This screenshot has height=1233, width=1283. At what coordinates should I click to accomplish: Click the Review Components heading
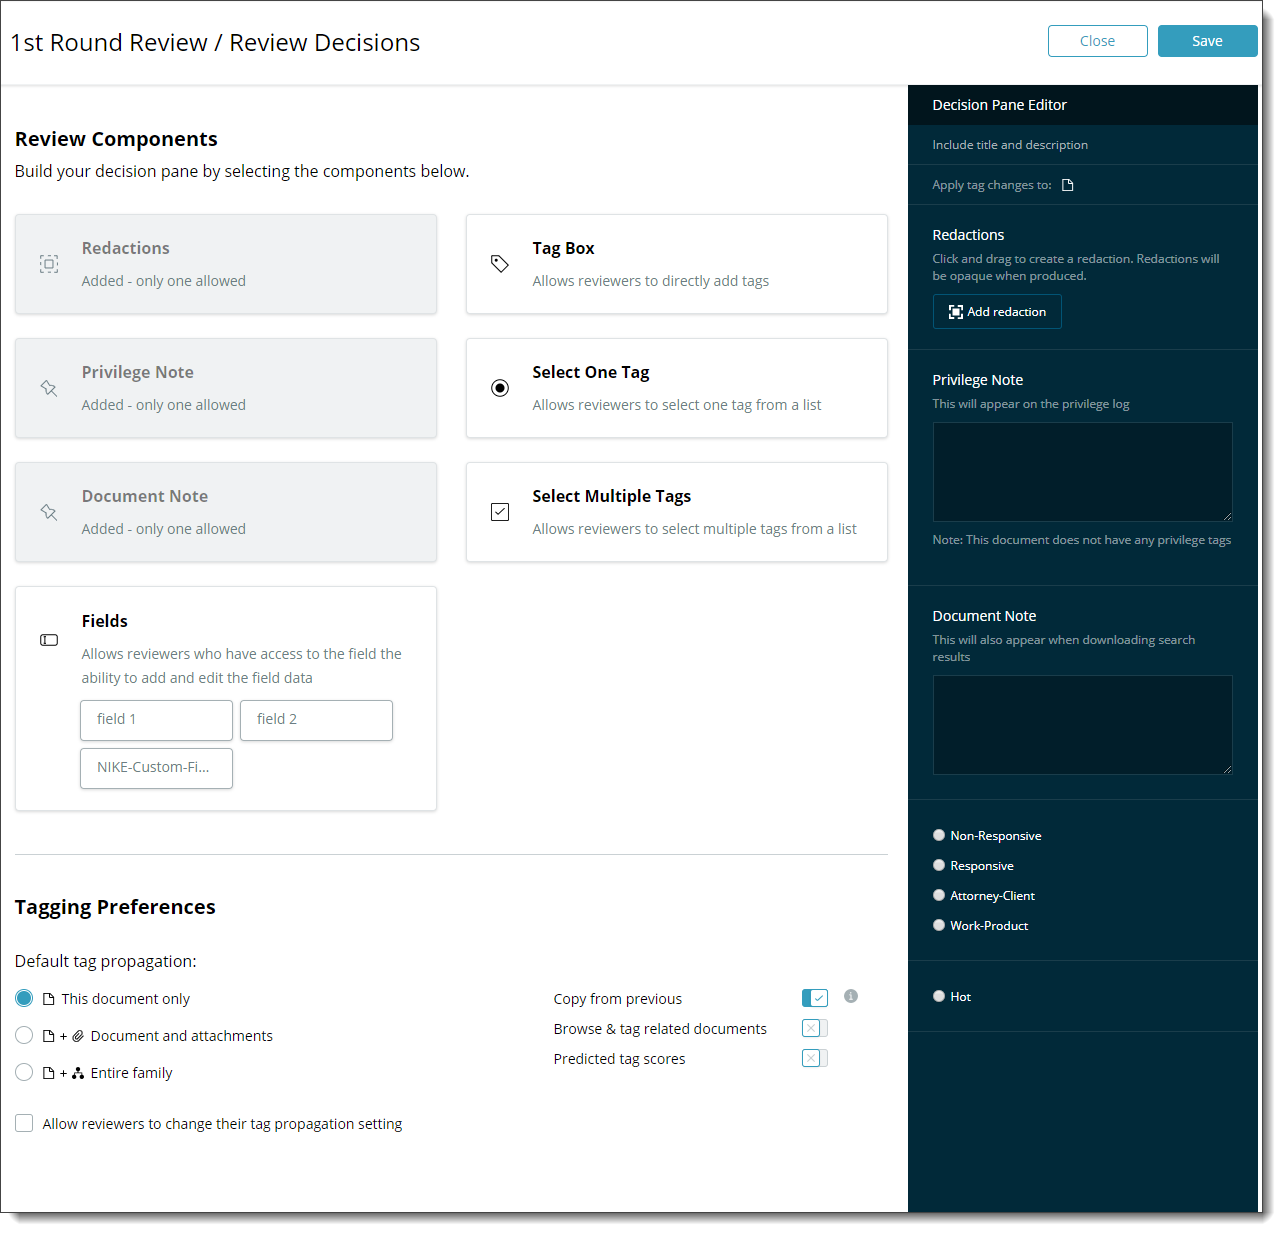(x=116, y=139)
